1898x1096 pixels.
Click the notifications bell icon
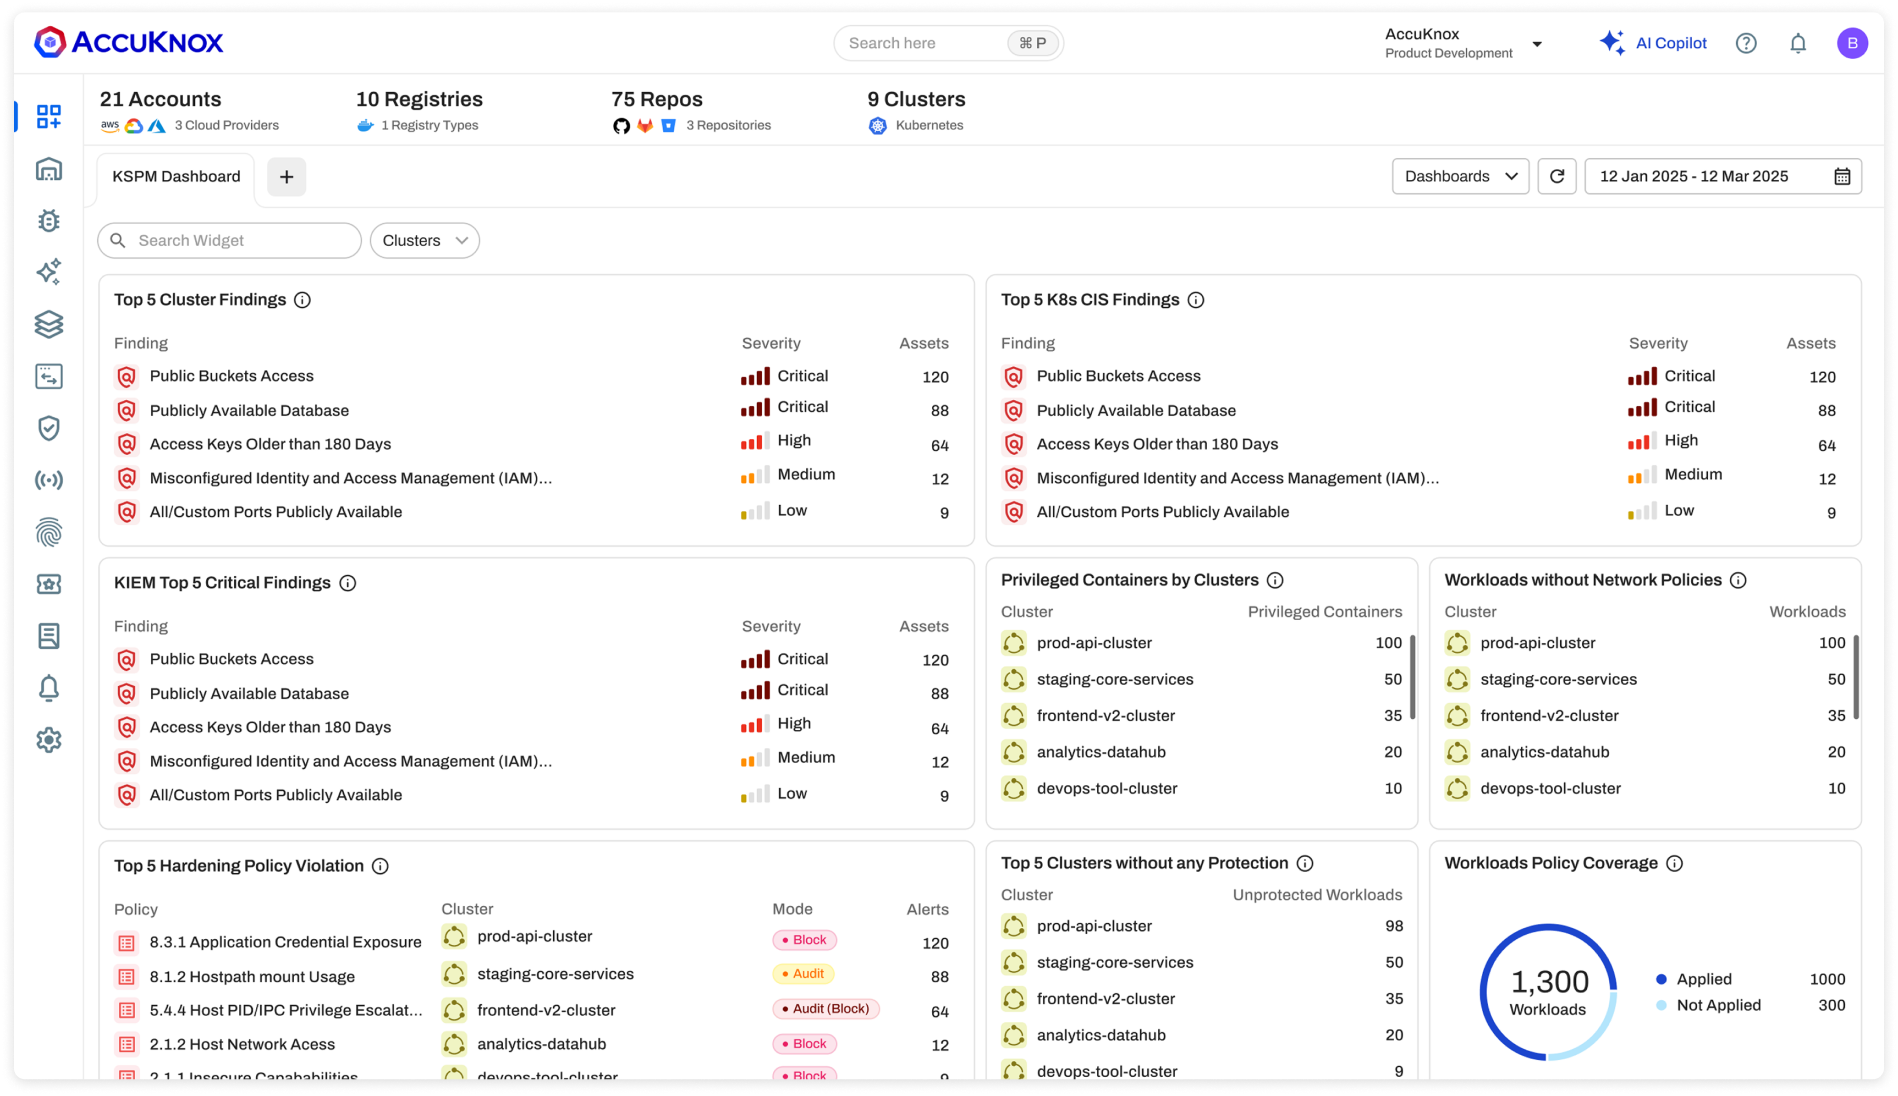(x=1797, y=43)
